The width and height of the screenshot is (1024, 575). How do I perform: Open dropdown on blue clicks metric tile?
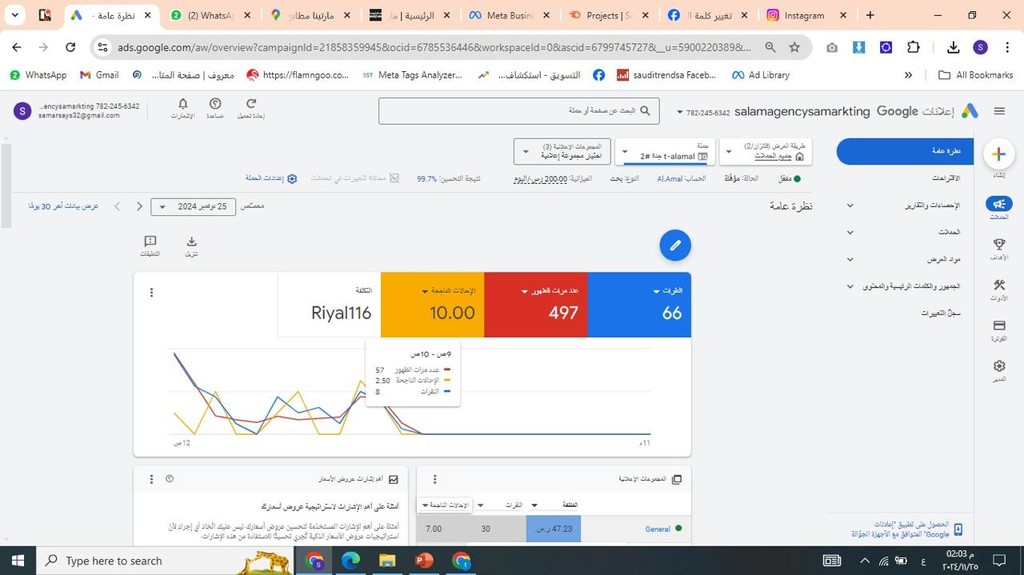[656, 291]
